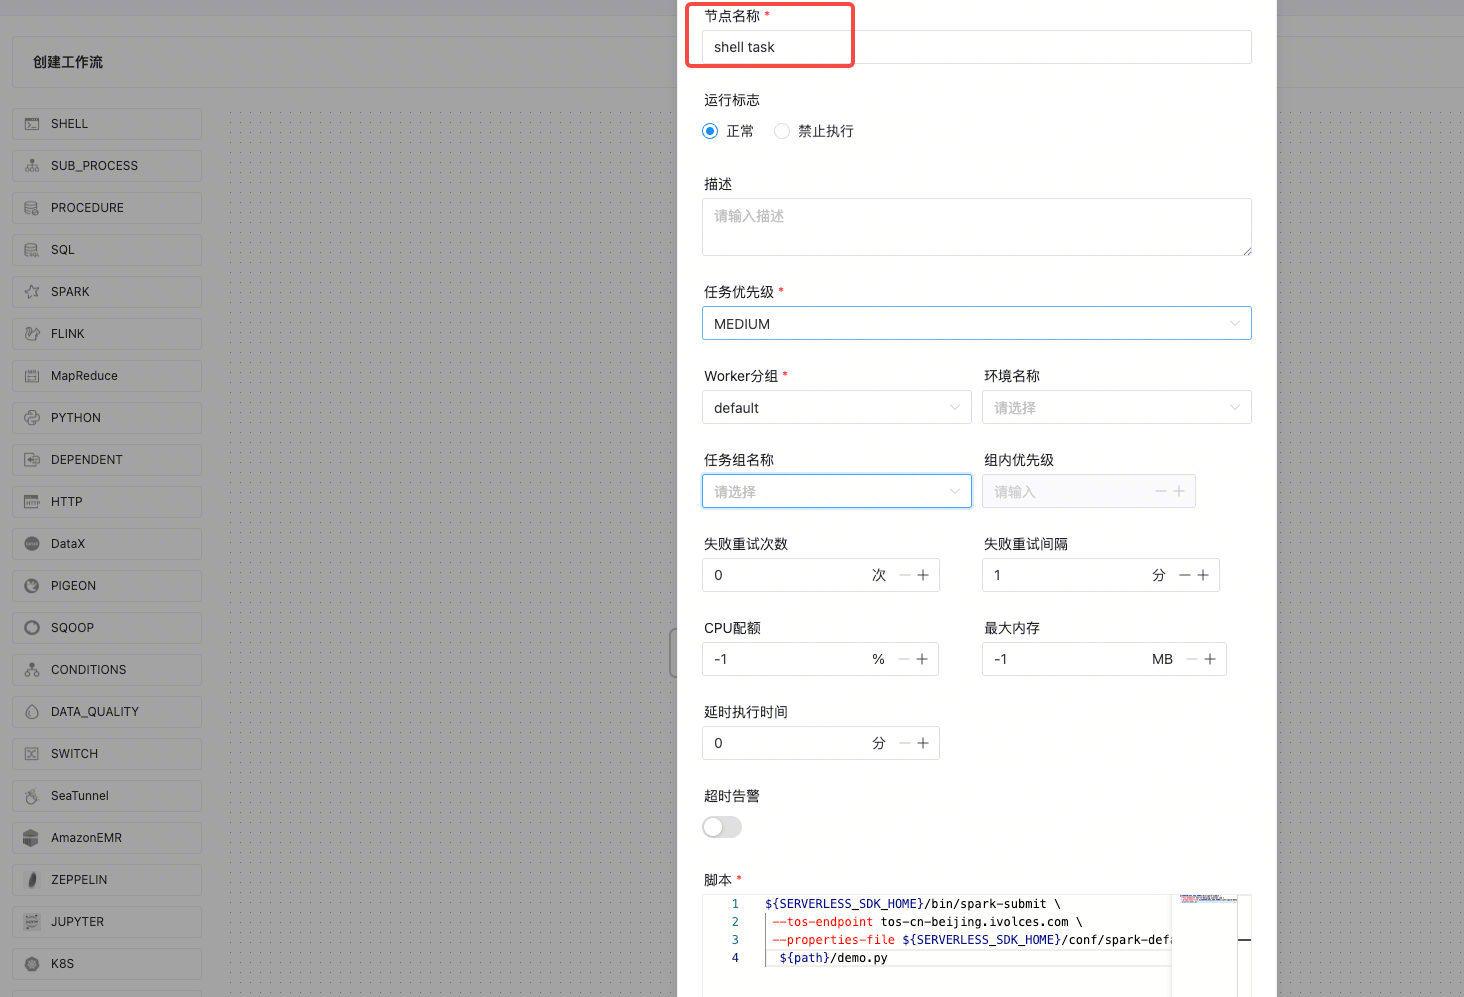
Task: Increase 失败重试次数 with plus button
Action: pos(923,575)
